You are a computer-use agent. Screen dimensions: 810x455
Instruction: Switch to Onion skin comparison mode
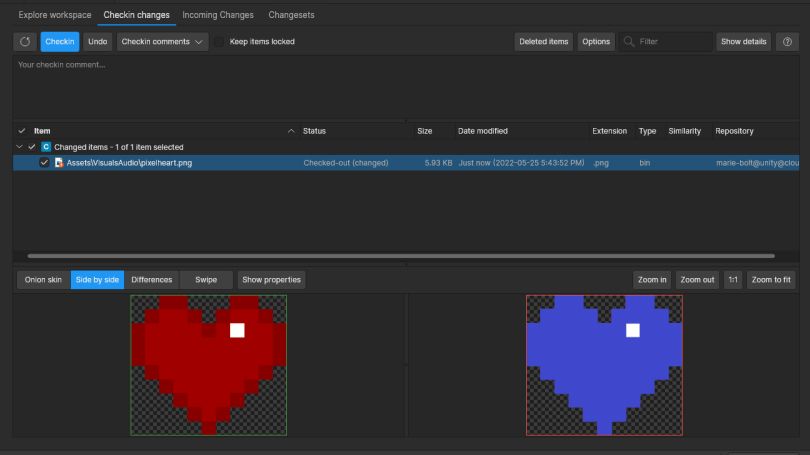coord(43,280)
